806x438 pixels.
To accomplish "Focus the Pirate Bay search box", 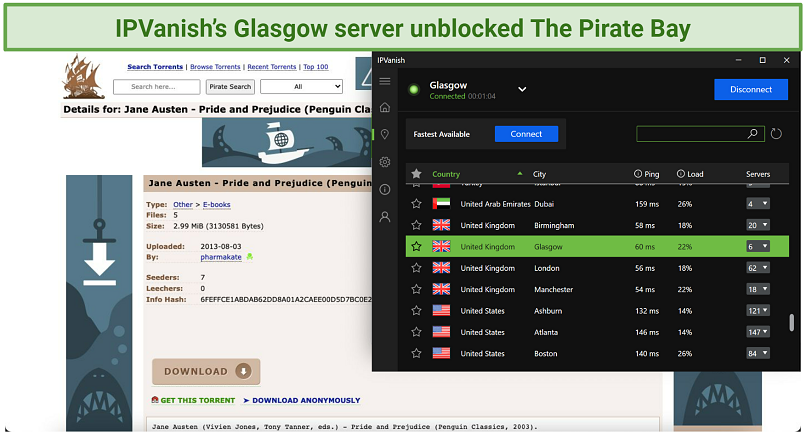I will coord(157,87).
